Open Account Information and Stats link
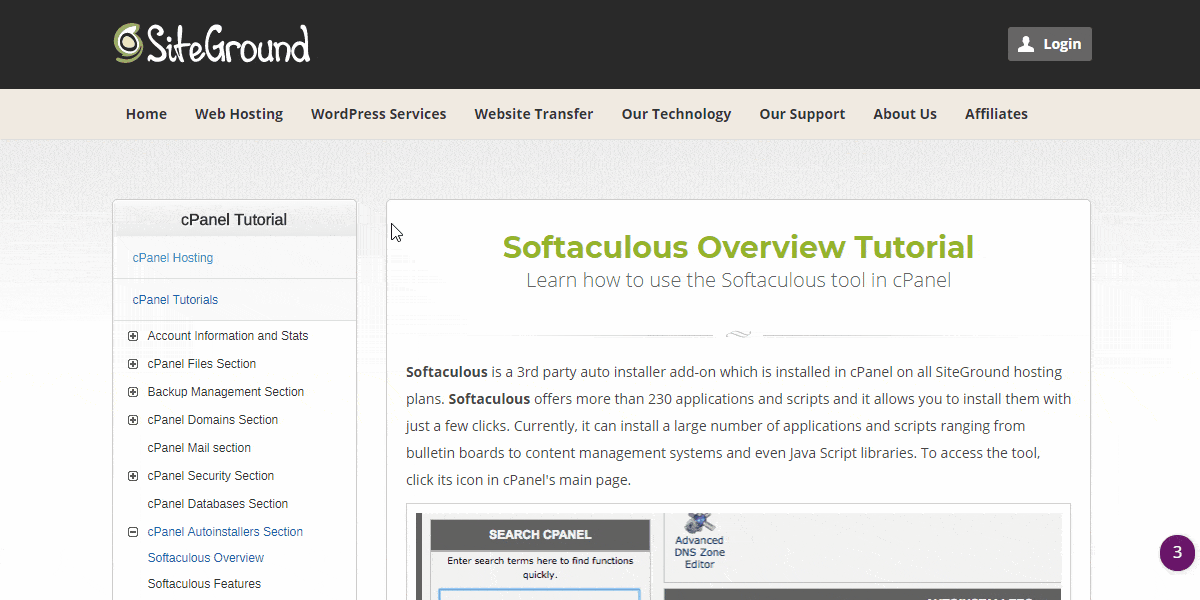The width and height of the screenshot is (1200, 600). (x=228, y=336)
